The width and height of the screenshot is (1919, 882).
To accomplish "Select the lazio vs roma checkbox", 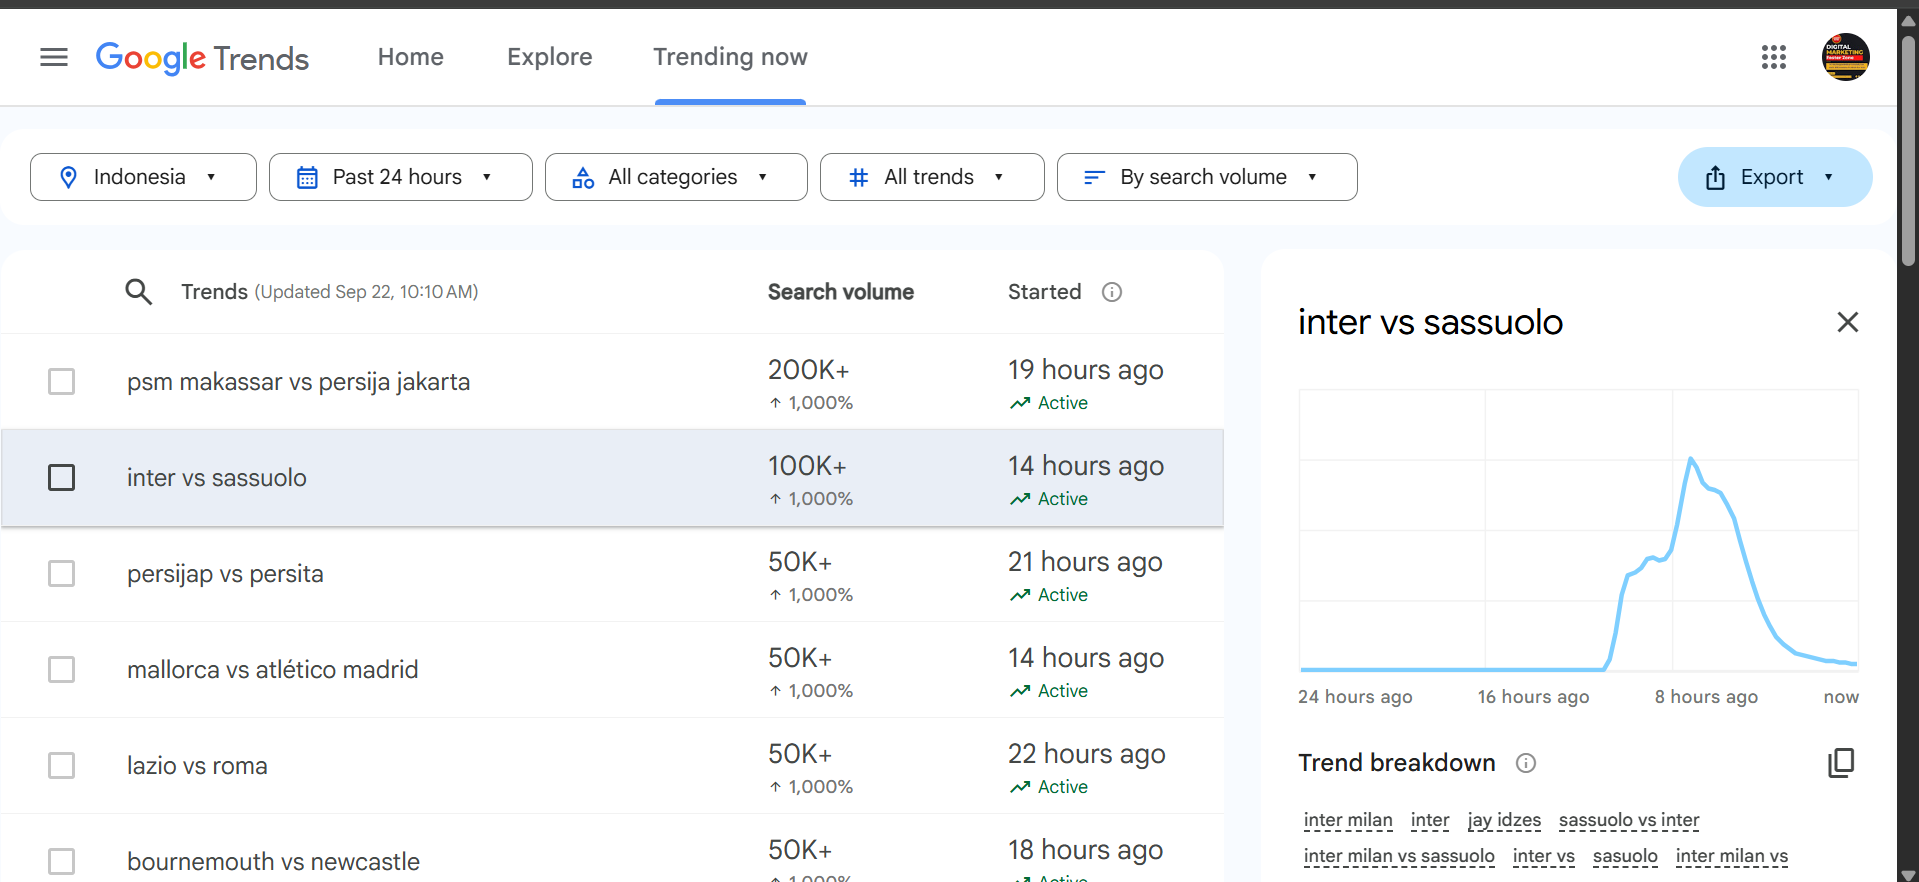I will (62, 766).
